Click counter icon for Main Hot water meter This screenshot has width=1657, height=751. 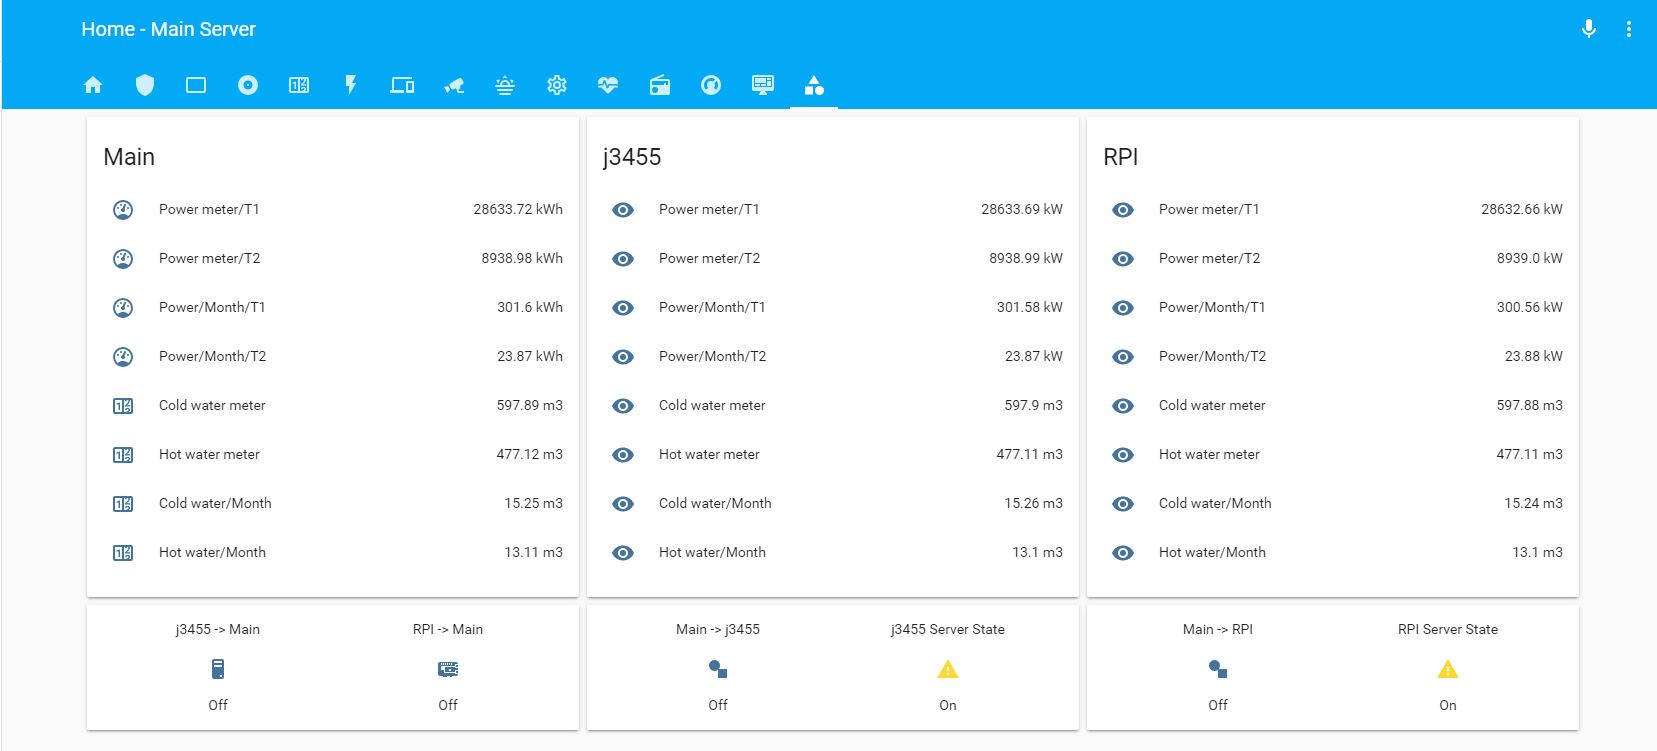(123, 455)
